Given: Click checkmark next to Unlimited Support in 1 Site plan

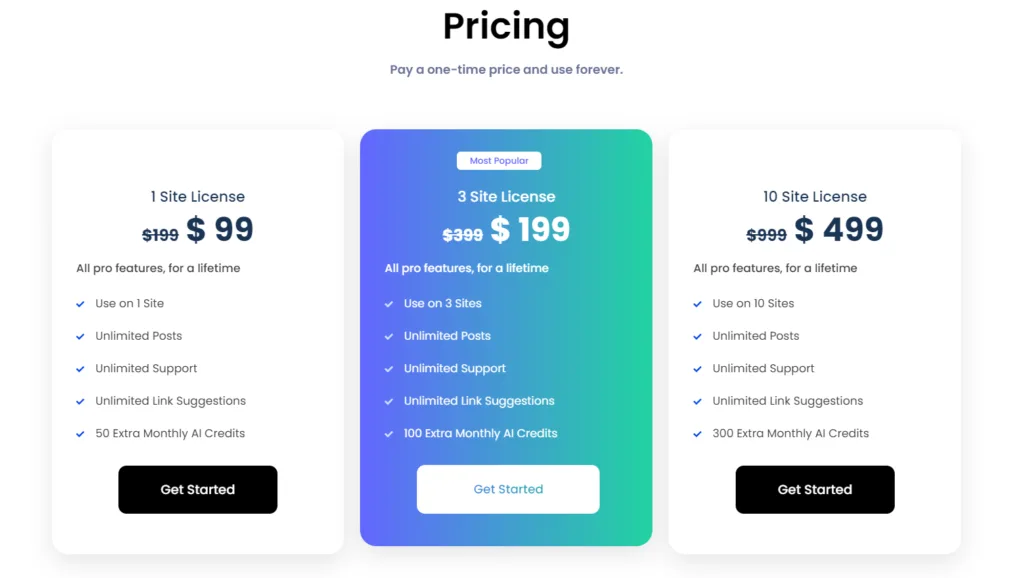Looking at the screenshot, I should [80, 369].
